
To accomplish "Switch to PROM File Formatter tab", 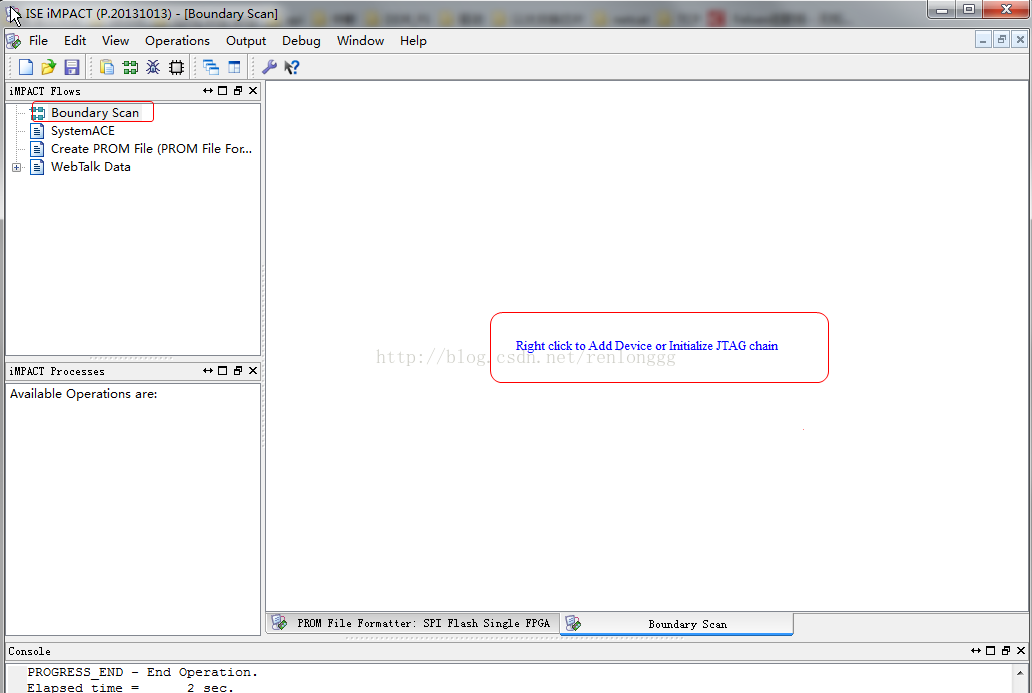I will pyautogui.click(x=413, y=623).
